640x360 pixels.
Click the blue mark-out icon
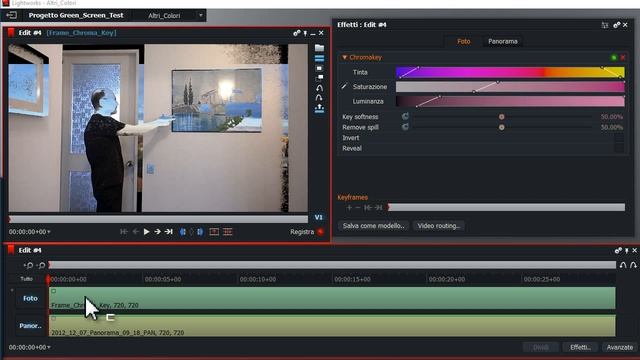point(200,232)
